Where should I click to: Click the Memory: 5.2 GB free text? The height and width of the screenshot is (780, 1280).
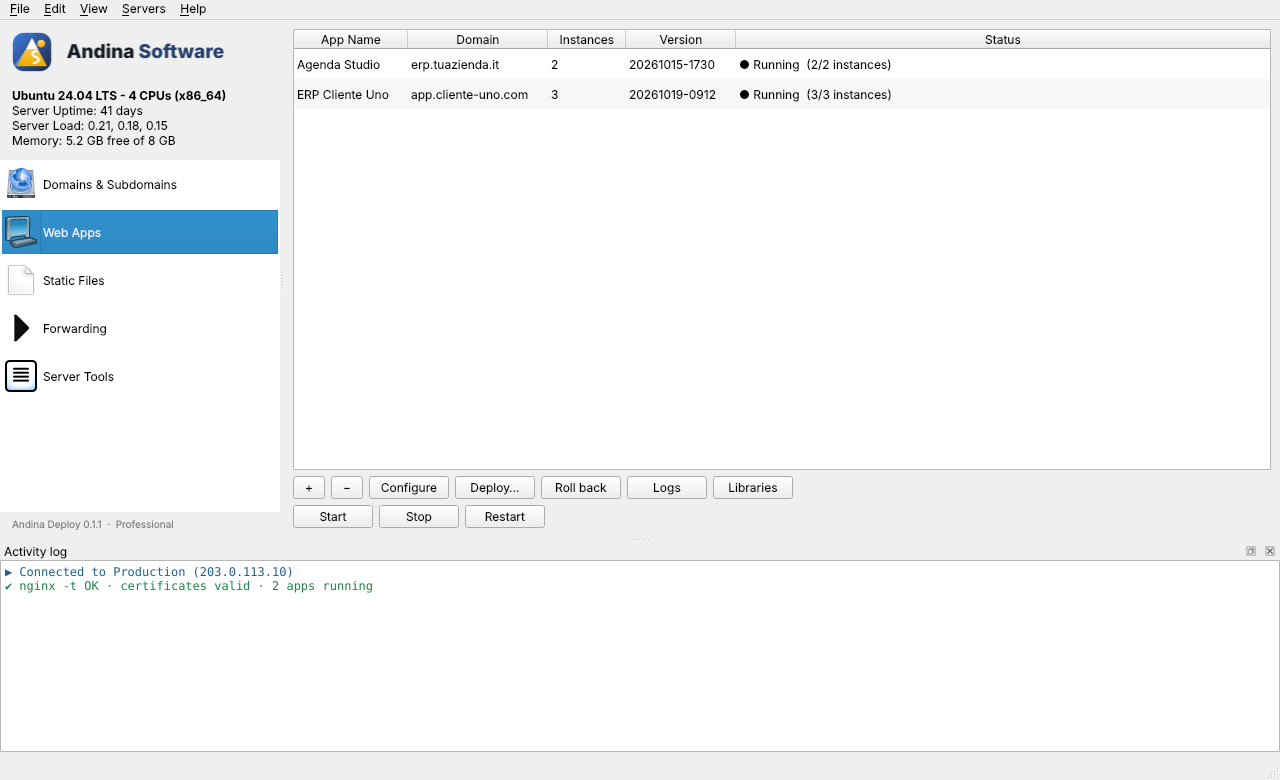click(x=94, y=141)
